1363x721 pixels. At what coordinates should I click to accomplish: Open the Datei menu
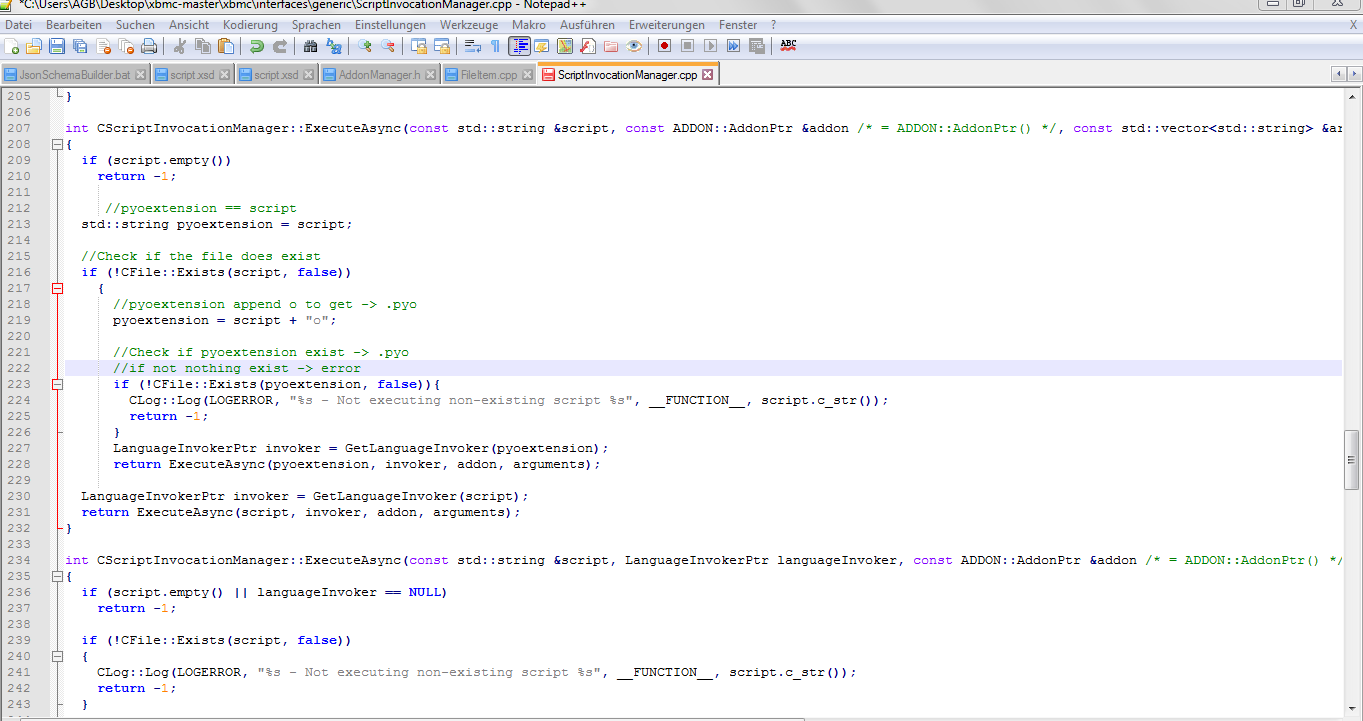coord(19,25)
